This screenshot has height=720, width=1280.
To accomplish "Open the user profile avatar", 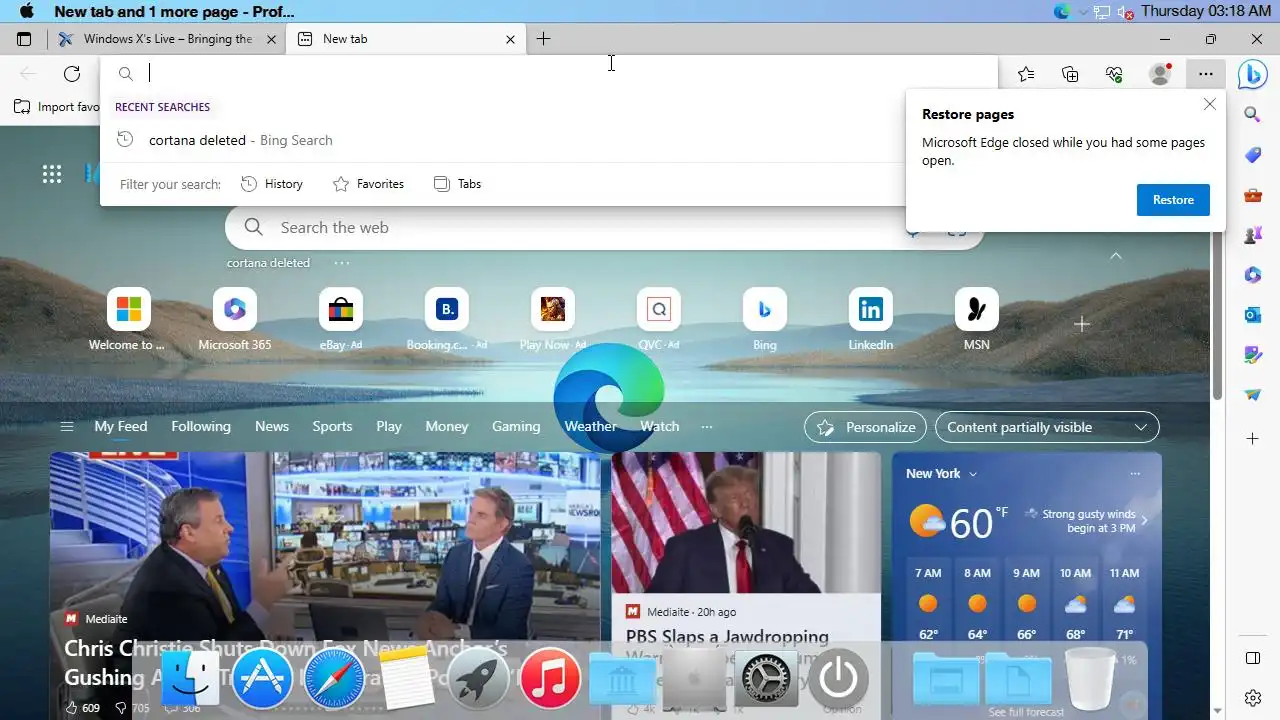I will tap(1160, 73).
